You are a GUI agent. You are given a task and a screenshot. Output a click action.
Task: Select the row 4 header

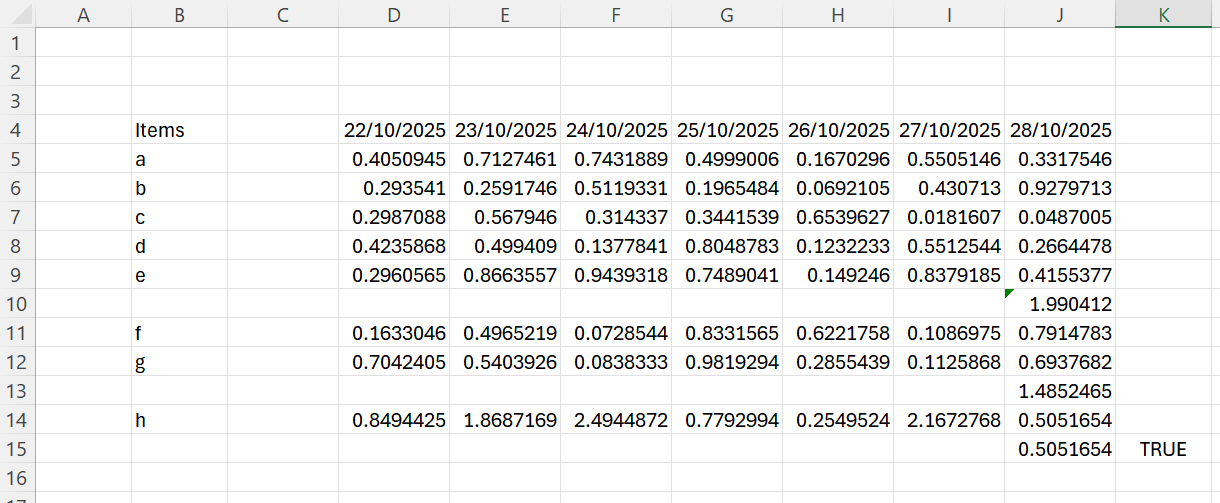[x=17, y=130]
